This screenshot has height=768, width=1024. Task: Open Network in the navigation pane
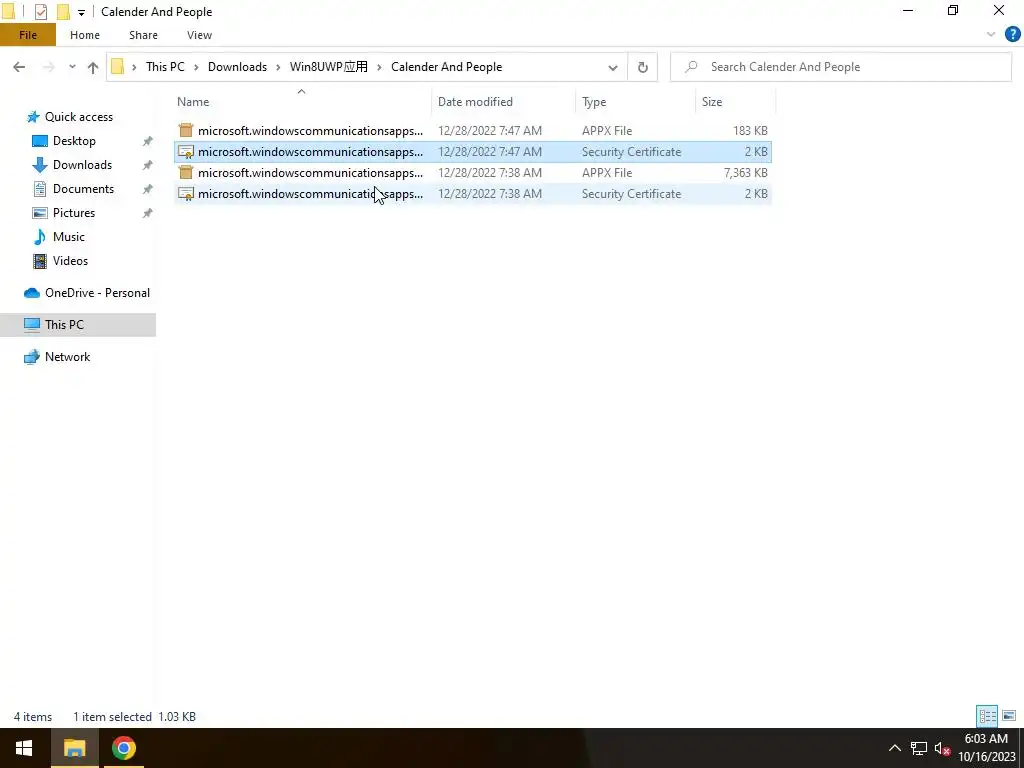tap(67, 357)
